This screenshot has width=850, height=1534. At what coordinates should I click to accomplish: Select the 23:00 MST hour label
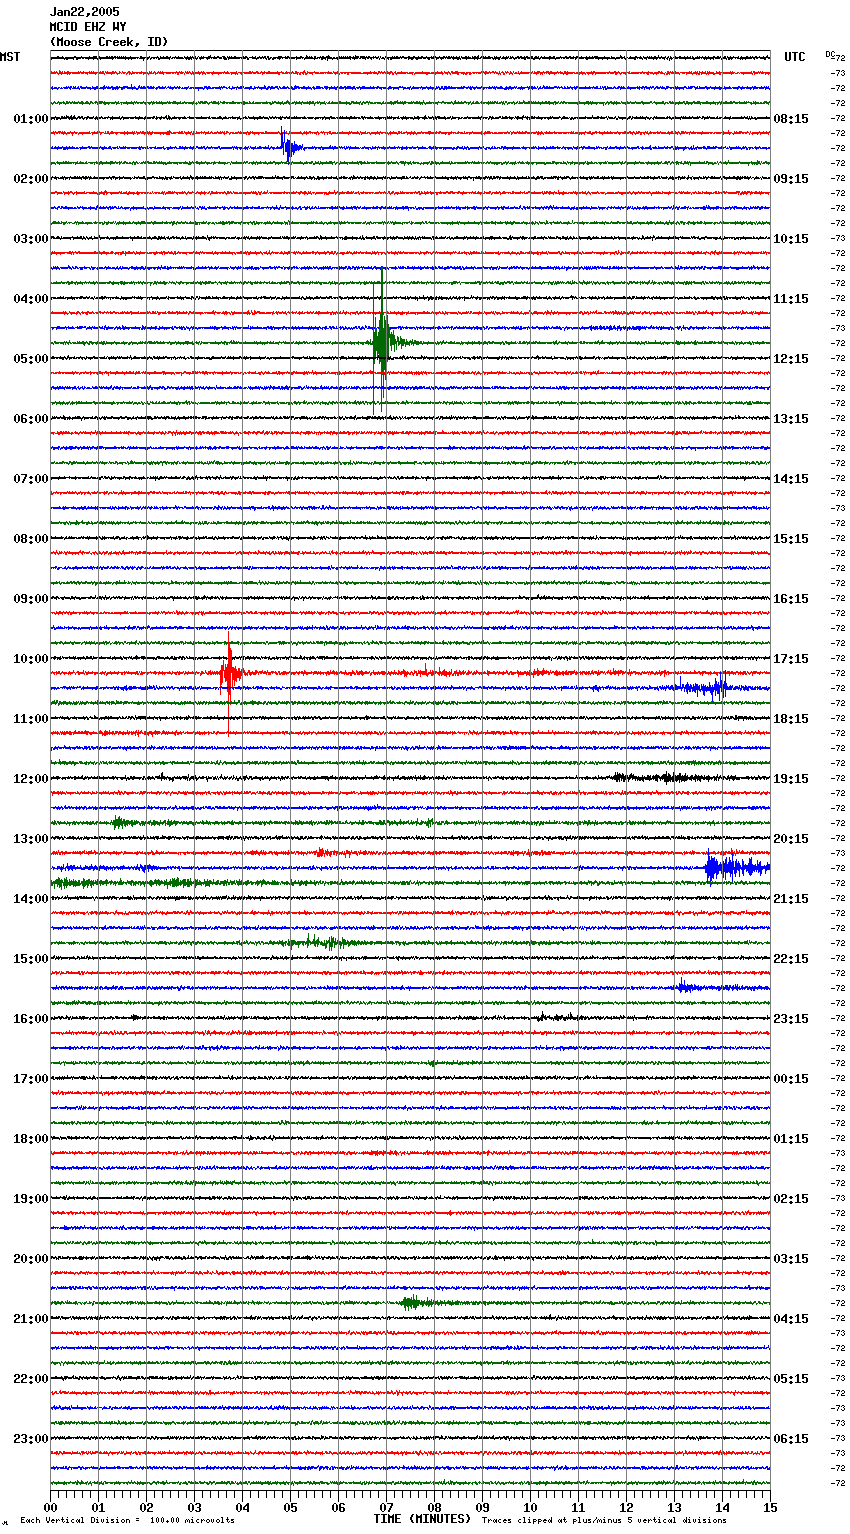[x=30, y=1439]
